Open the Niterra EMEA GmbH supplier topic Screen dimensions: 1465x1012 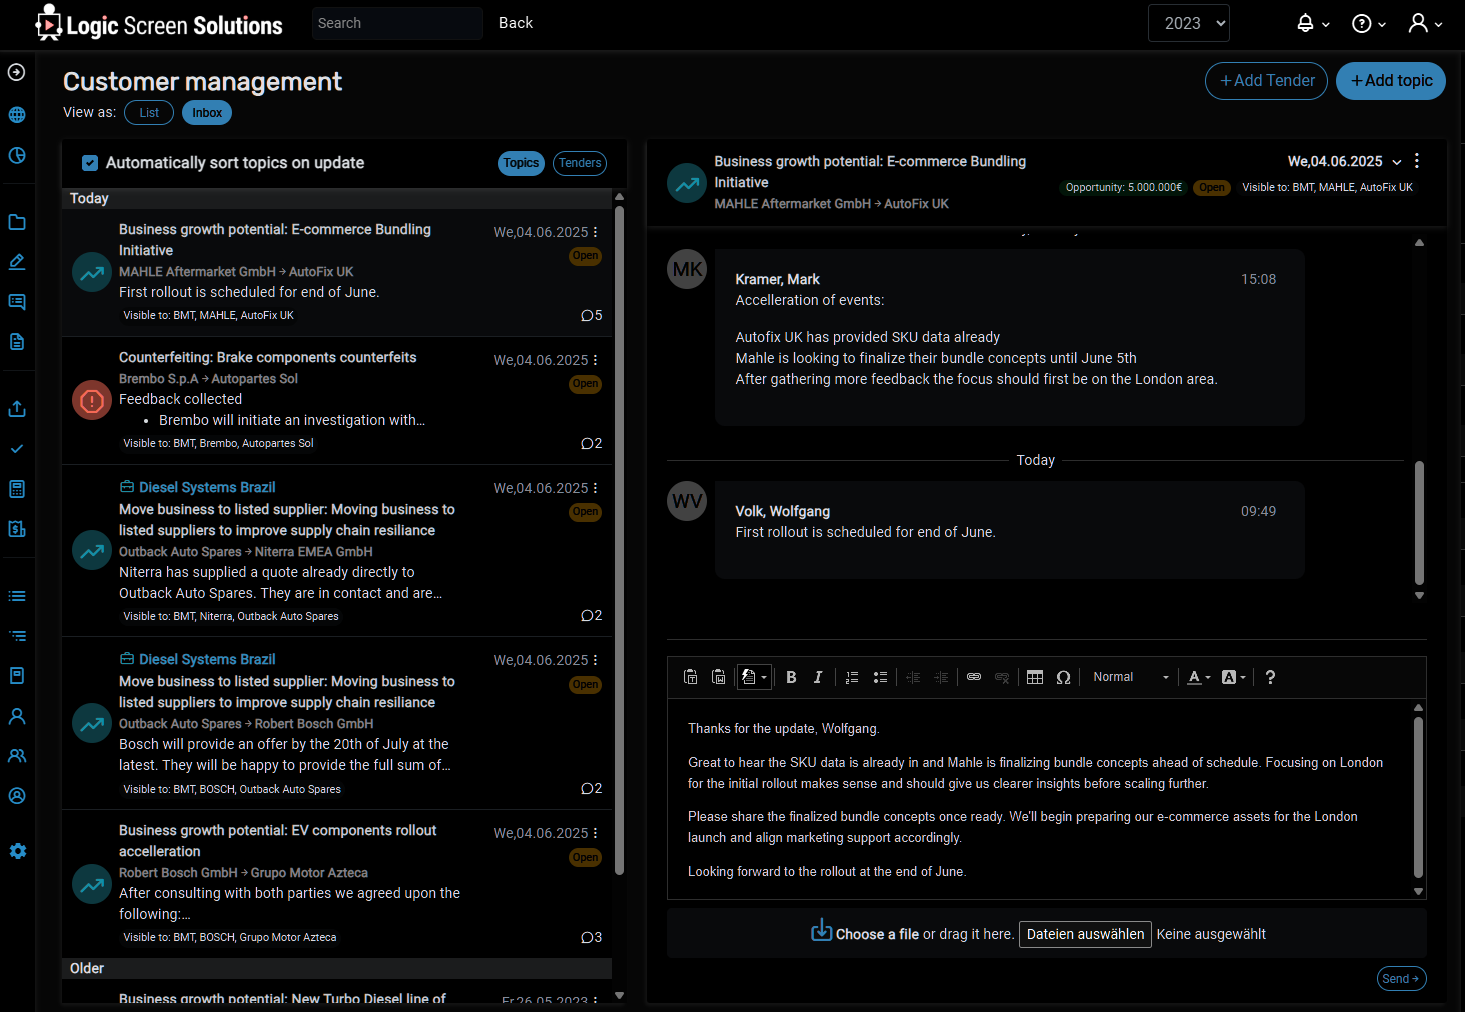(337, 551)
